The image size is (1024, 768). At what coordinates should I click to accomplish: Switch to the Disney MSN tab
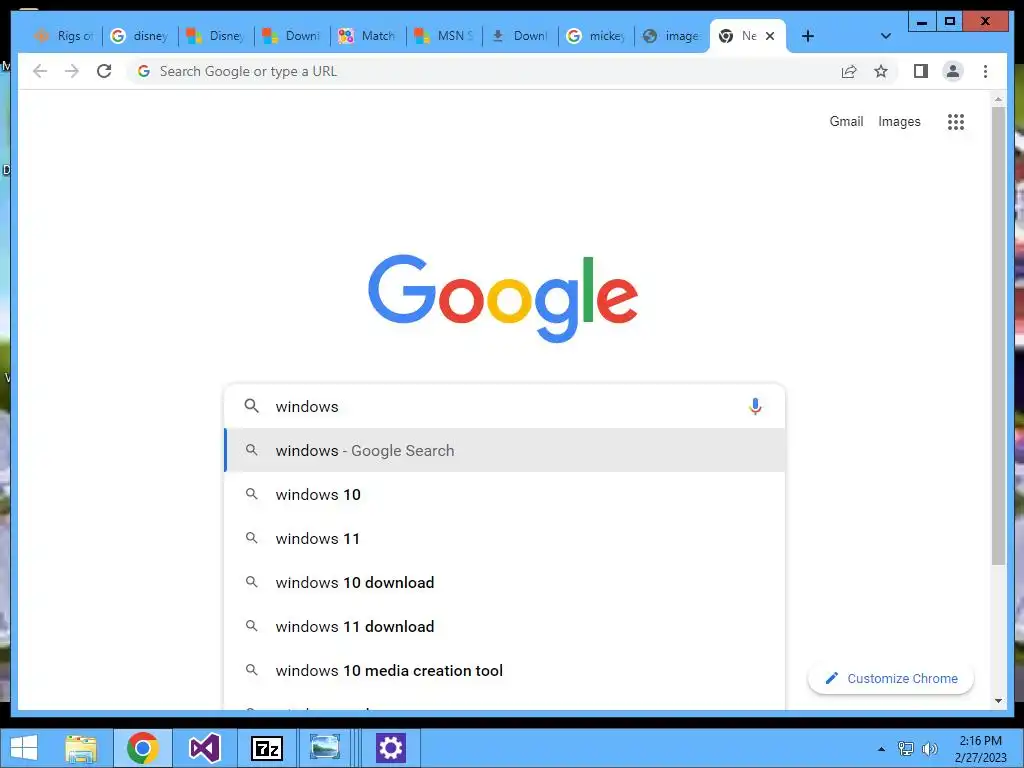click(x=216, y=36)
